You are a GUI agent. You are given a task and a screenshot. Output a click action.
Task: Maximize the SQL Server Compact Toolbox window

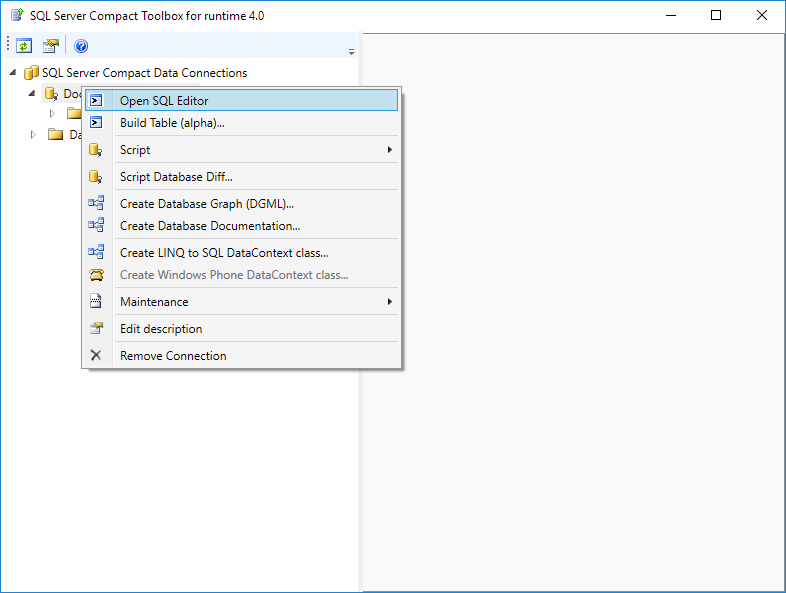(716, 15)
